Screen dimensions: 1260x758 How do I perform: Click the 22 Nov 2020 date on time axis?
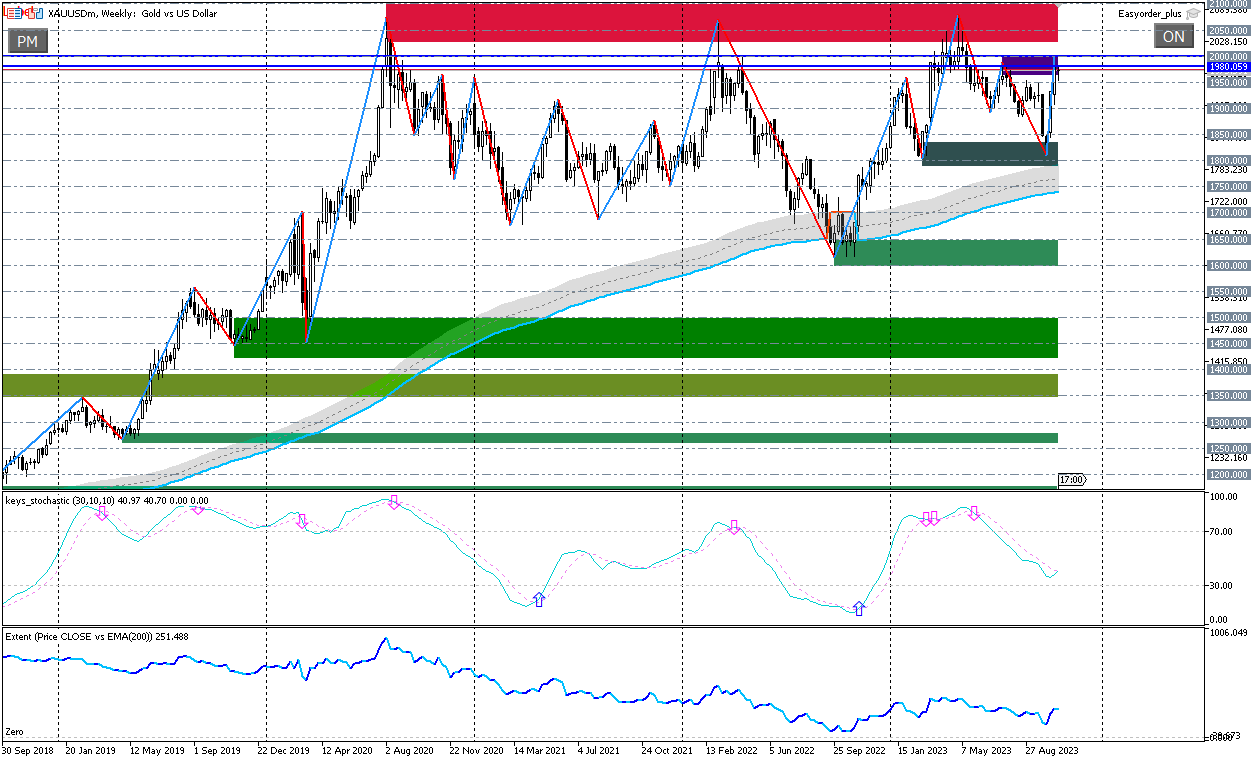(x=475, y=748)
